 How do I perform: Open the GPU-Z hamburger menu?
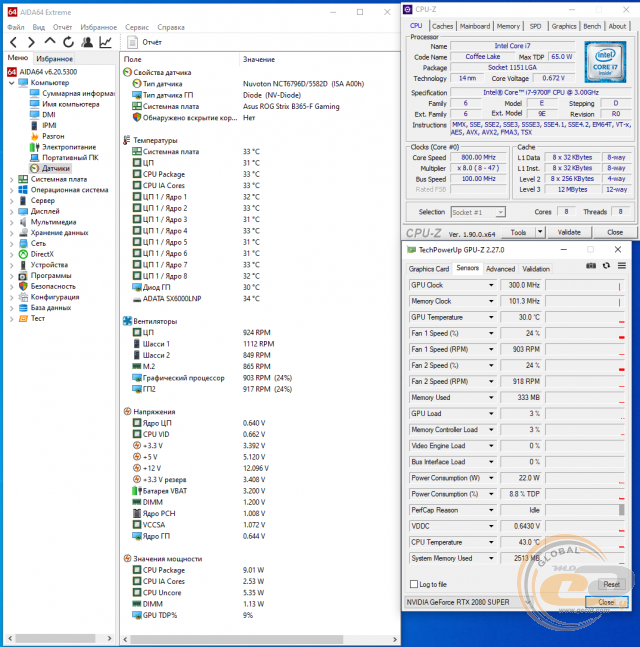(622, 266)
